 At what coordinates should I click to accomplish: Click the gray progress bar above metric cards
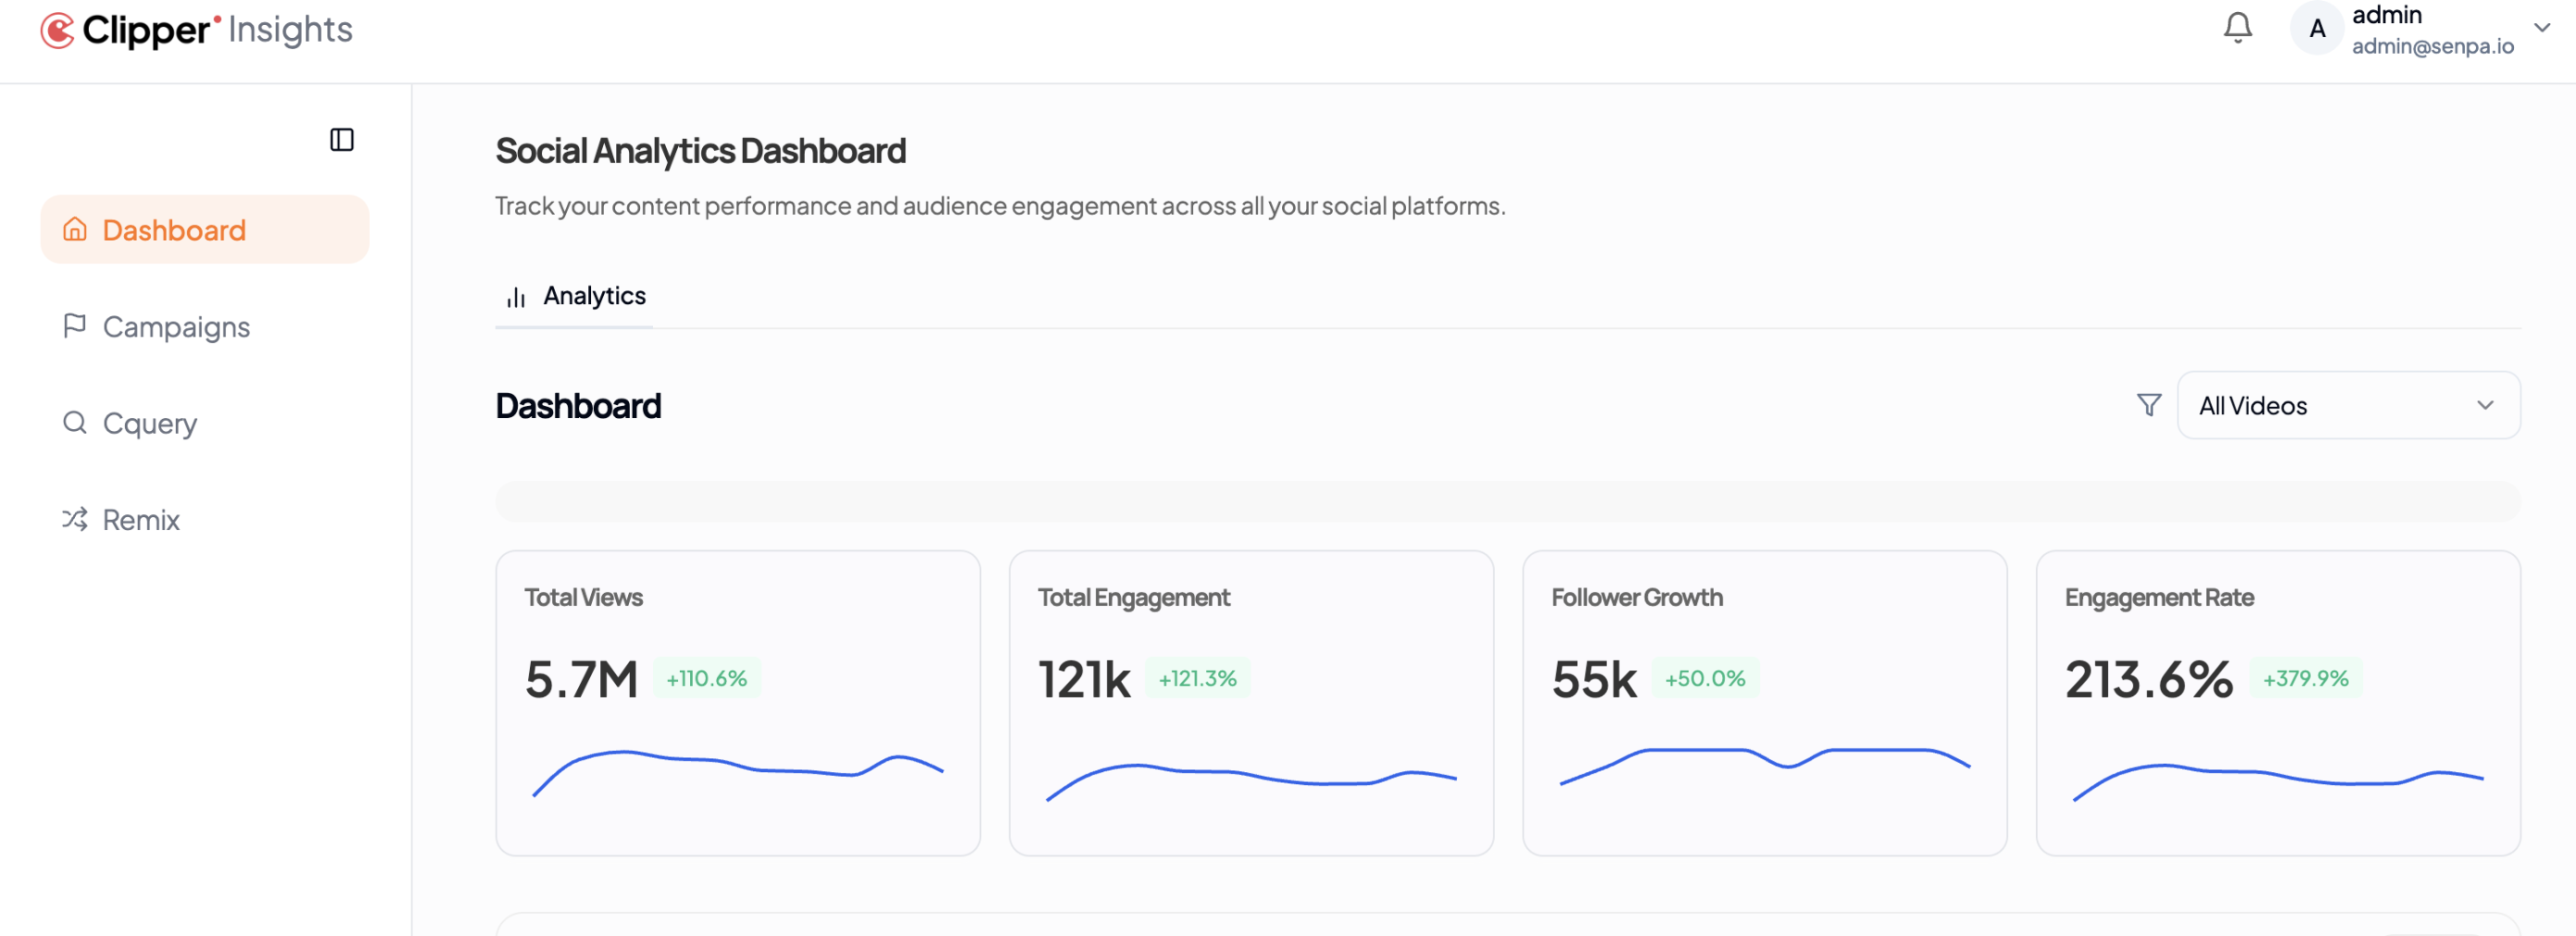1500,500
